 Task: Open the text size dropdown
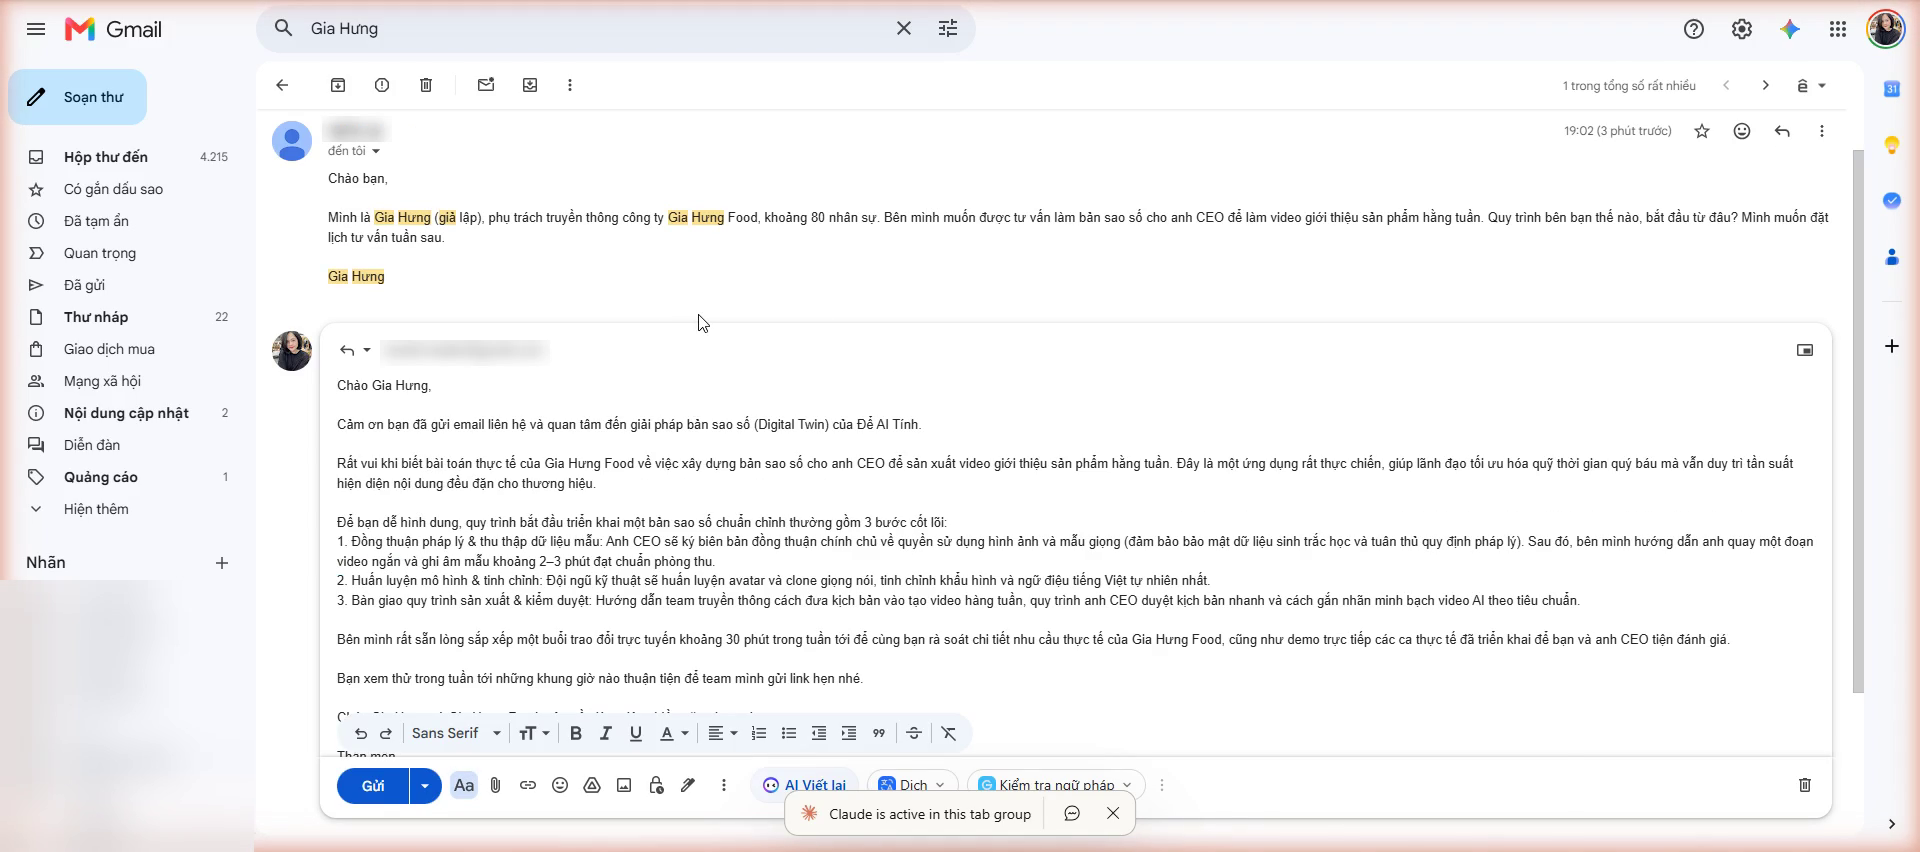535,733
